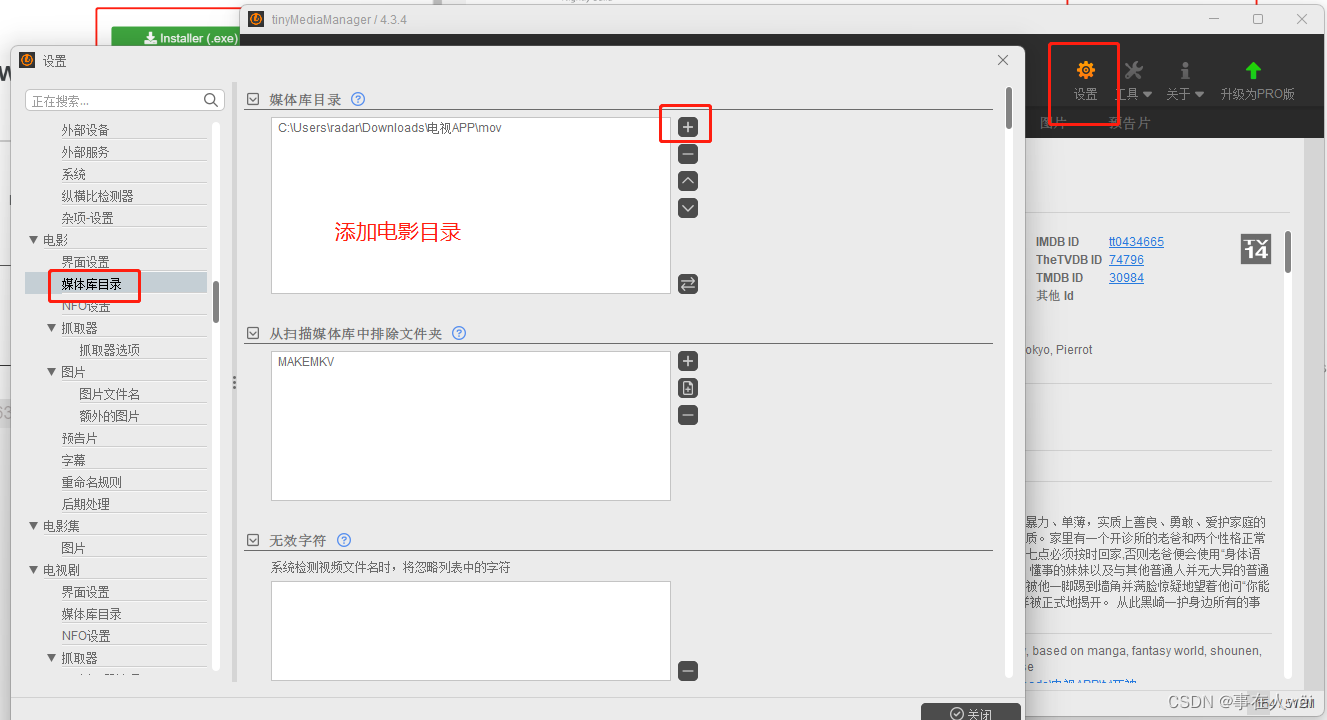Open 杂项-设置 in settings tree
The height and width of the screenshot is (720, 1327).
87,218
